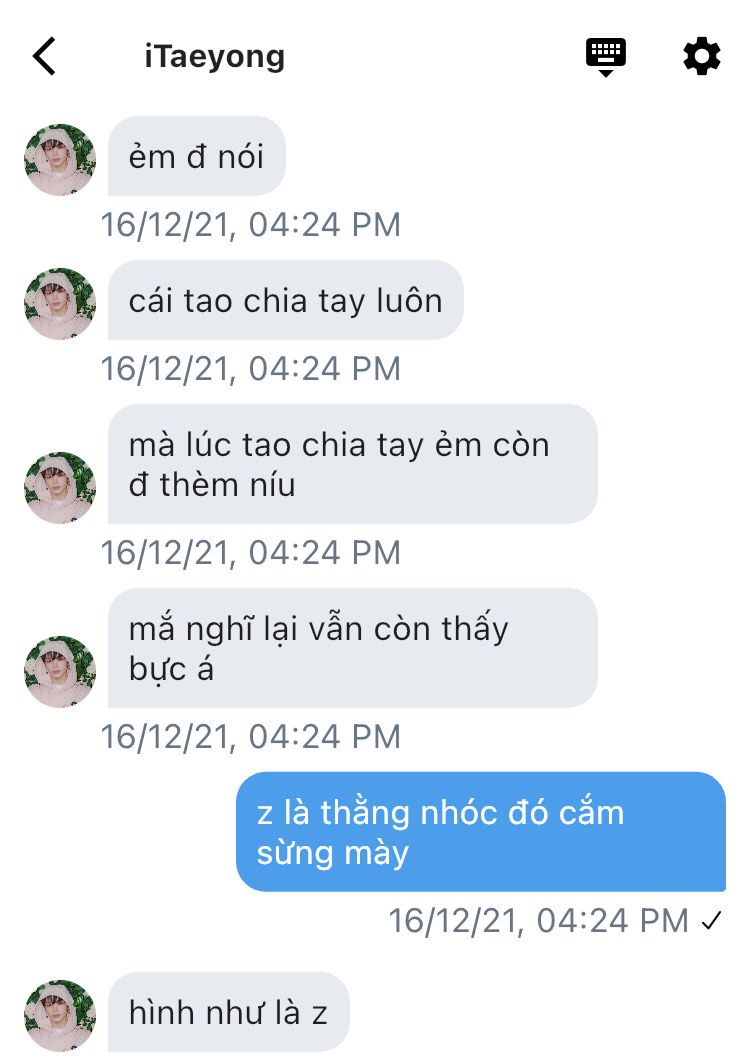Select the 'vẫn còn thấy bực á' bubble
The height and width of the screenshot is (1062, 750).
352,648
